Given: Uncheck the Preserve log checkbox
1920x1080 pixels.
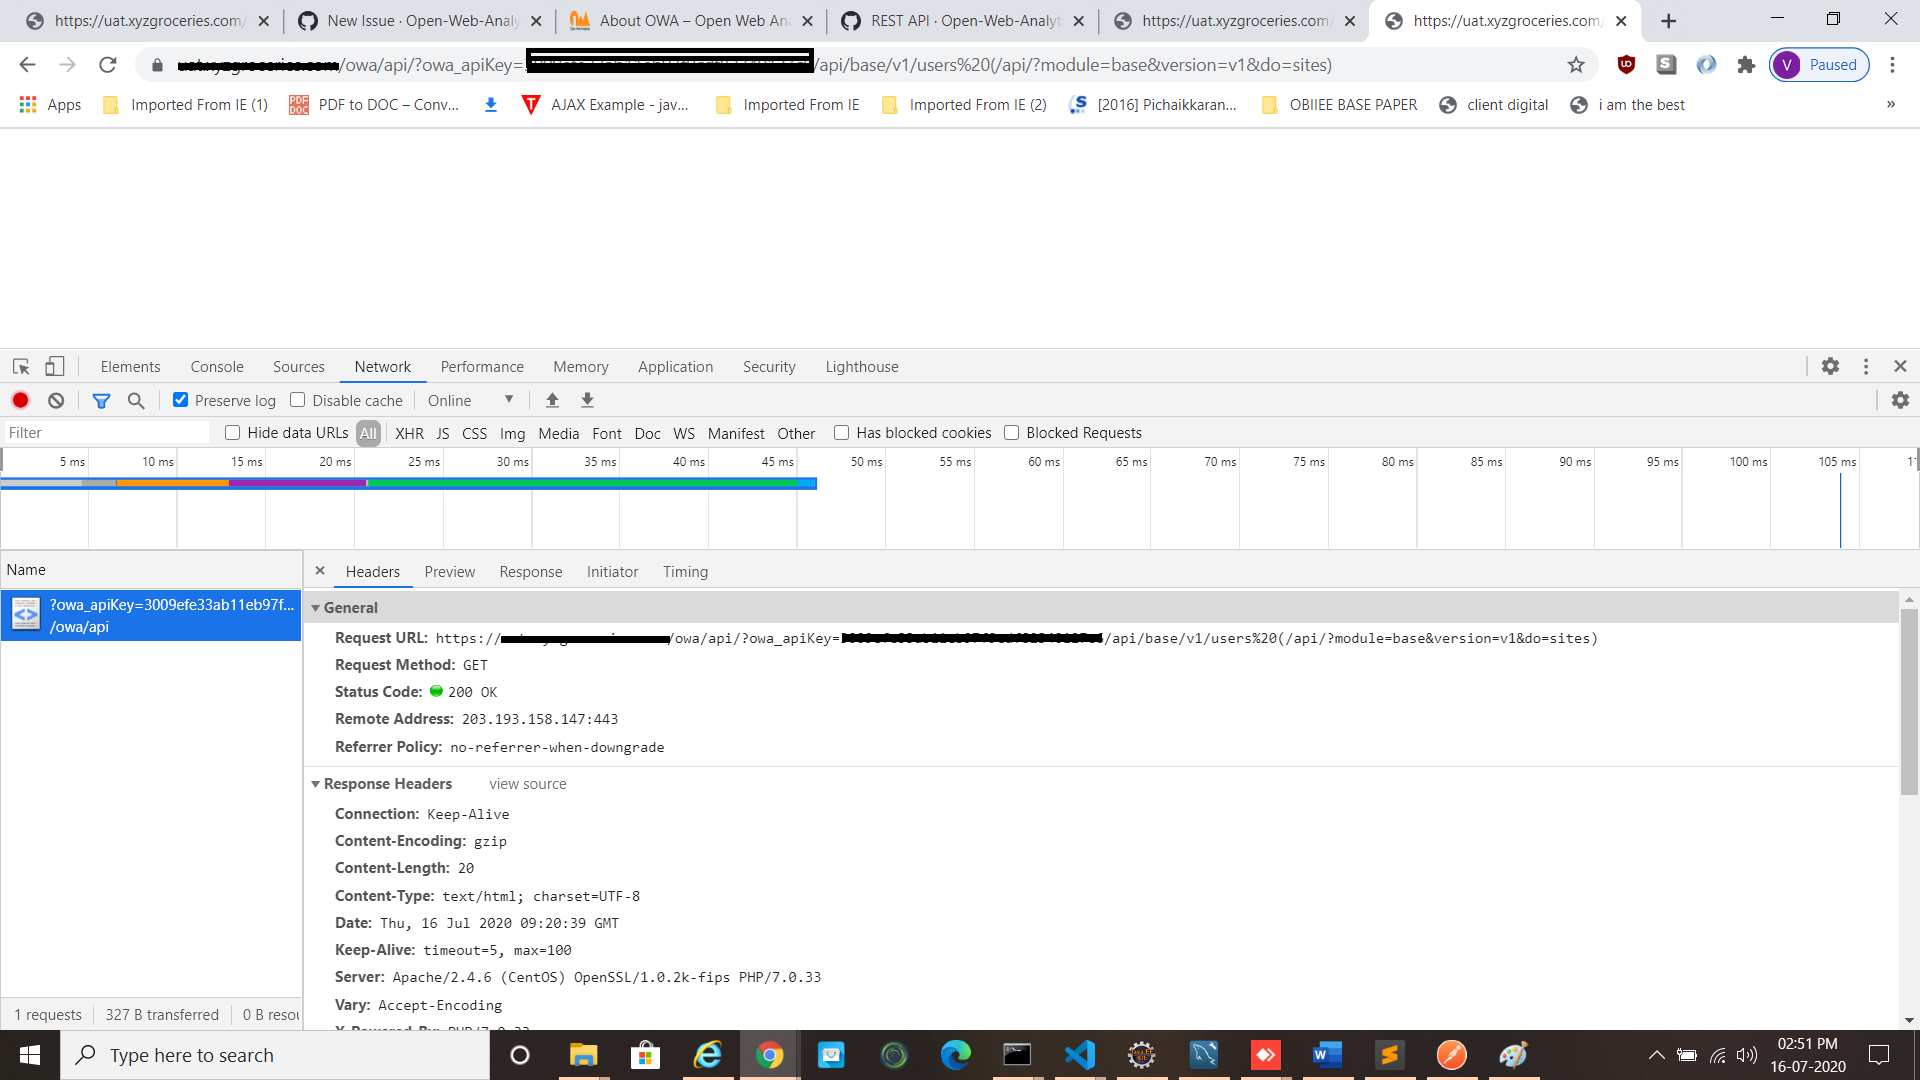Looking at the screenshot, I should (x=181, y=400).
